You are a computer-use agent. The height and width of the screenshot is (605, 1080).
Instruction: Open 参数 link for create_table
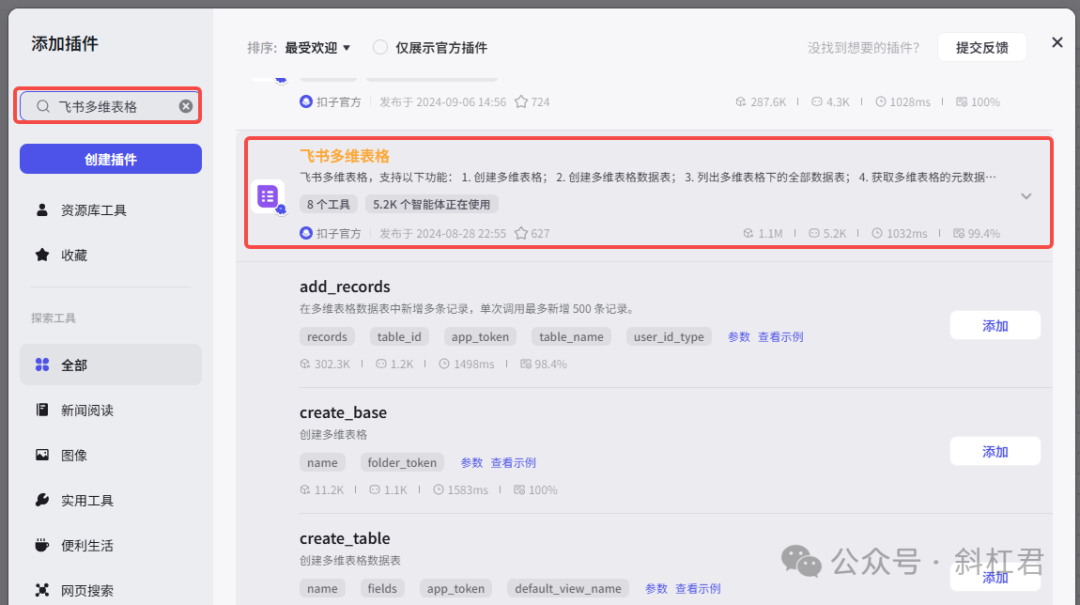click(x=656, y=588)
